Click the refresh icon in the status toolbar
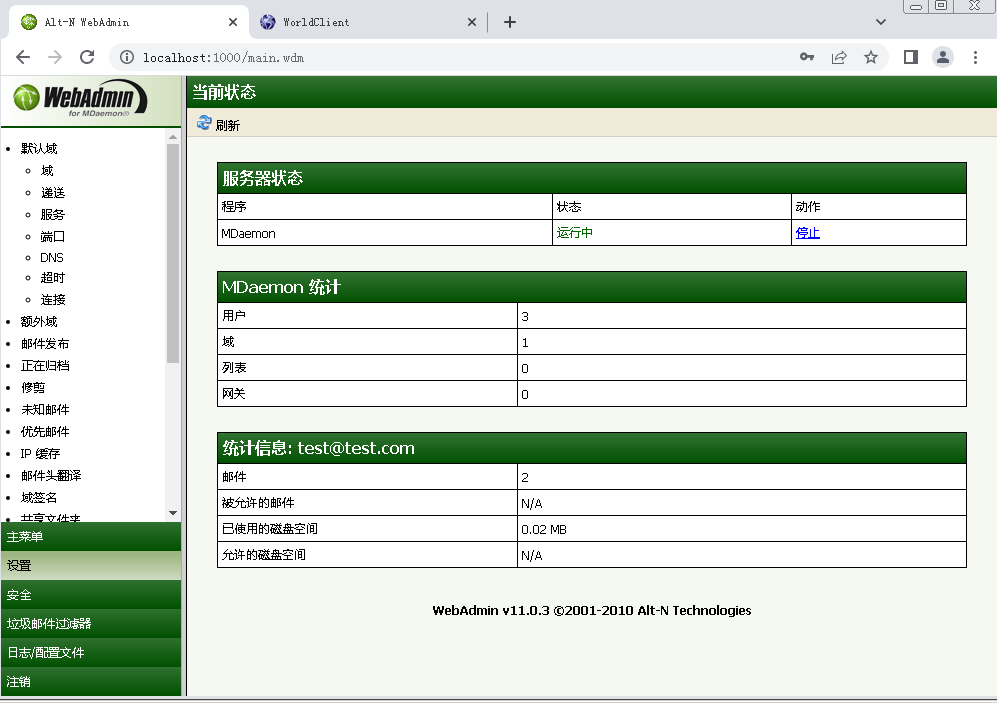 (204, 123)
